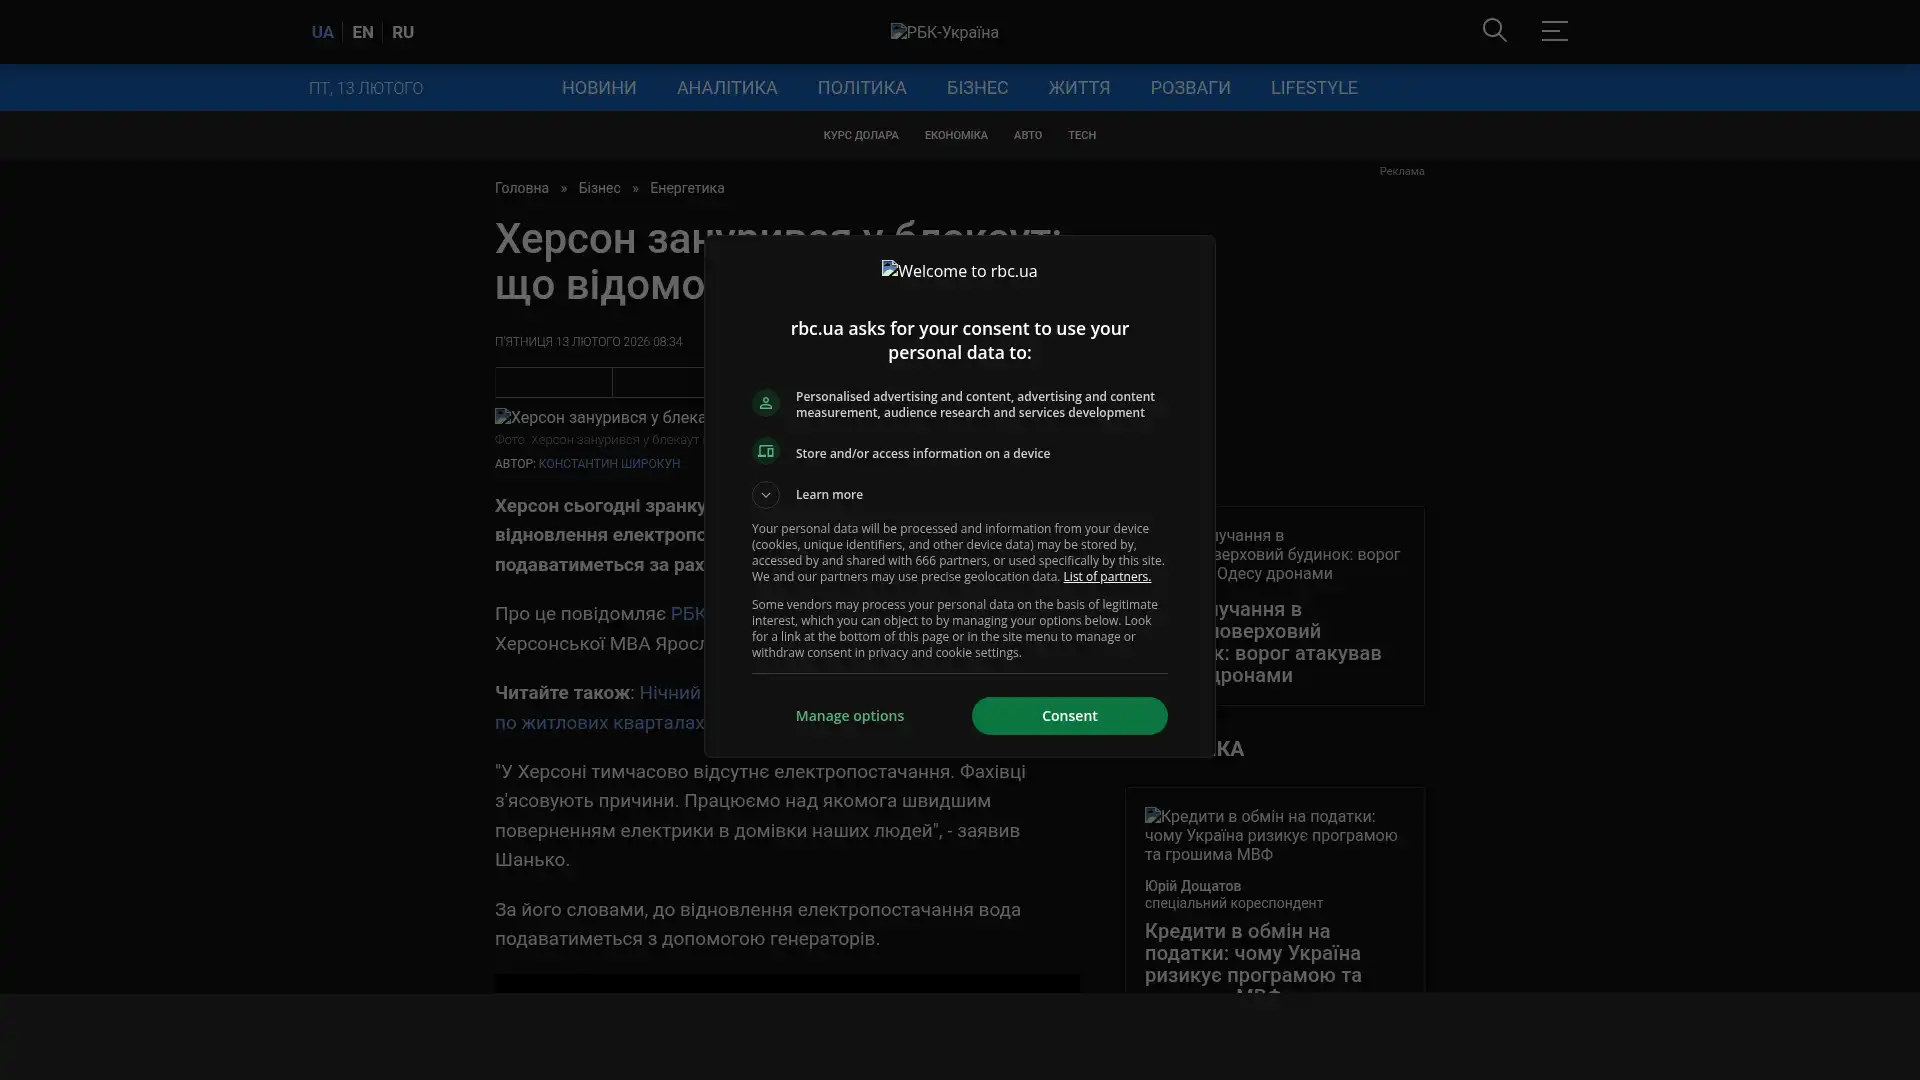
Task: Click the Welcome to rbc.ua logo
Action: [959, 271]
